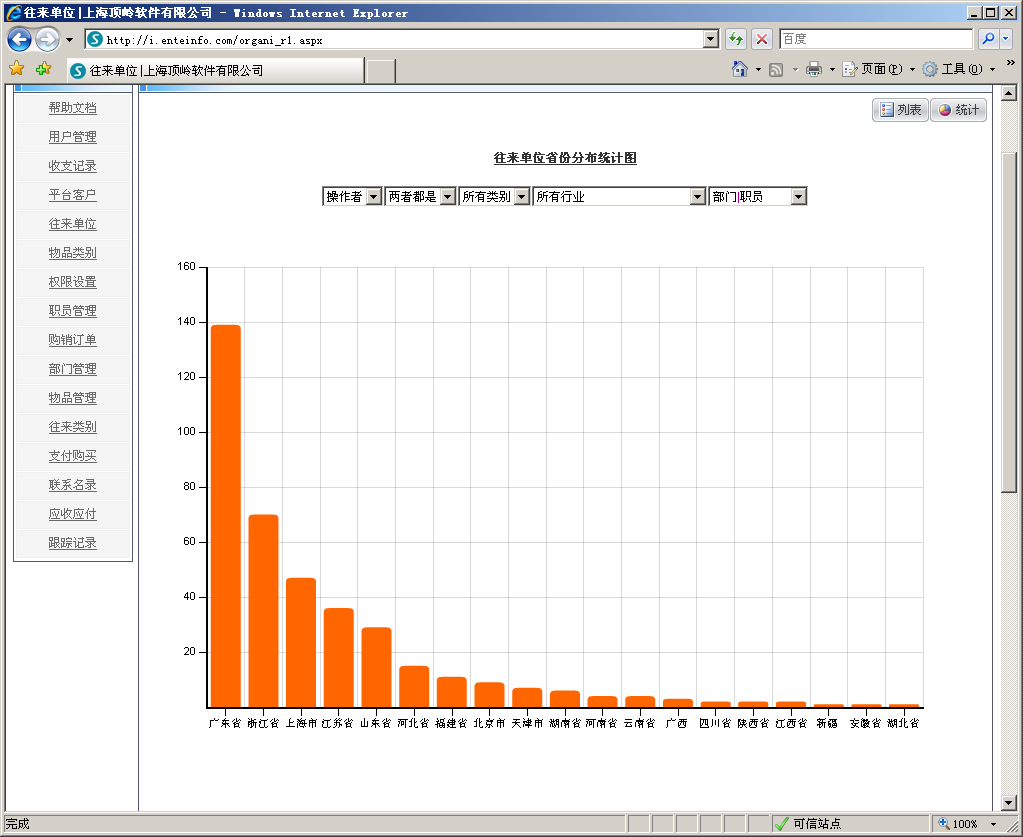
Task: Click the search magnifier icon
Action: point(988,39)
